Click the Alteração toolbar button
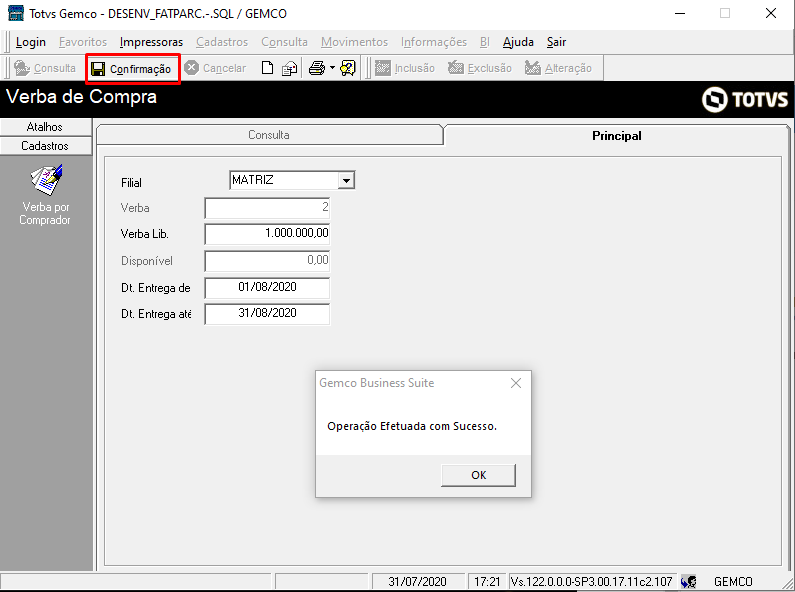 [558, 68]
